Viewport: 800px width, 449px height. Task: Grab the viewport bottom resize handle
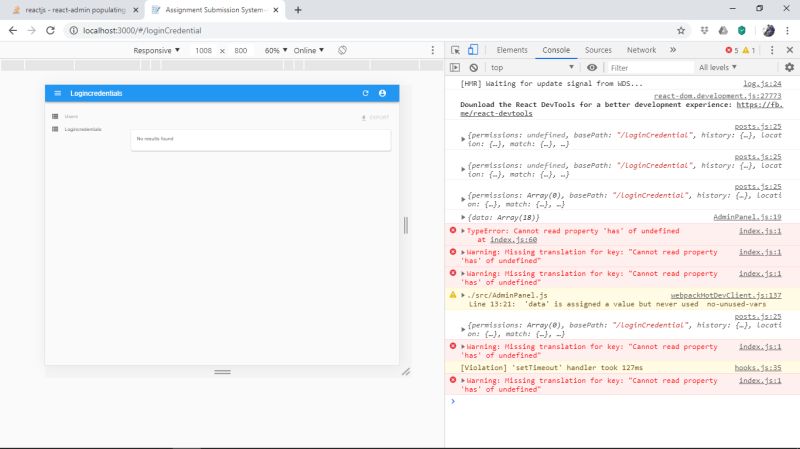pyautogui.click(x=222, y=372)
